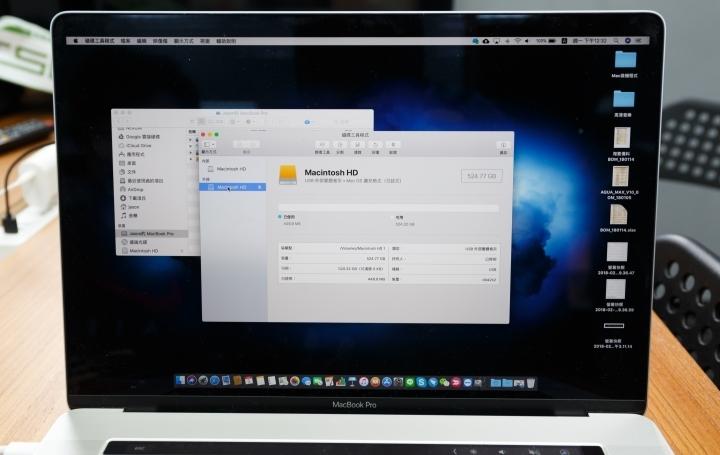Open Numbers from the Dock
Screen dimensions: 720x455
[341, 382]
